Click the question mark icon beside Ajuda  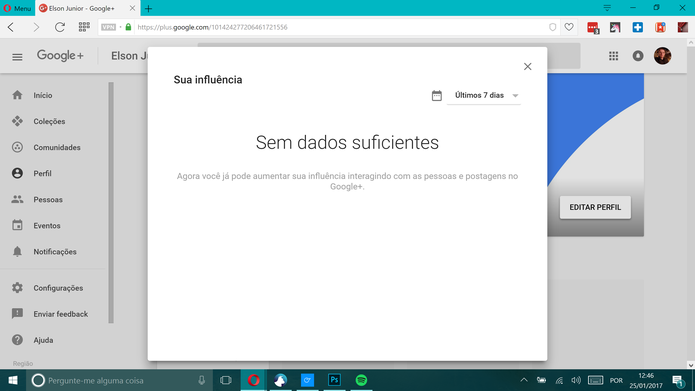tap(17, 340)
